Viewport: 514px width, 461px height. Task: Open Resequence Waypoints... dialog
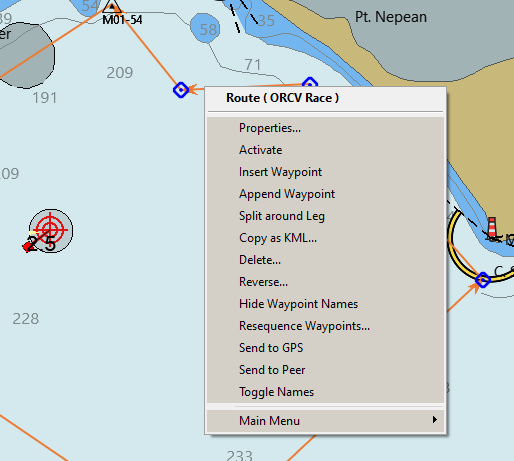click(x=325, y=326)
